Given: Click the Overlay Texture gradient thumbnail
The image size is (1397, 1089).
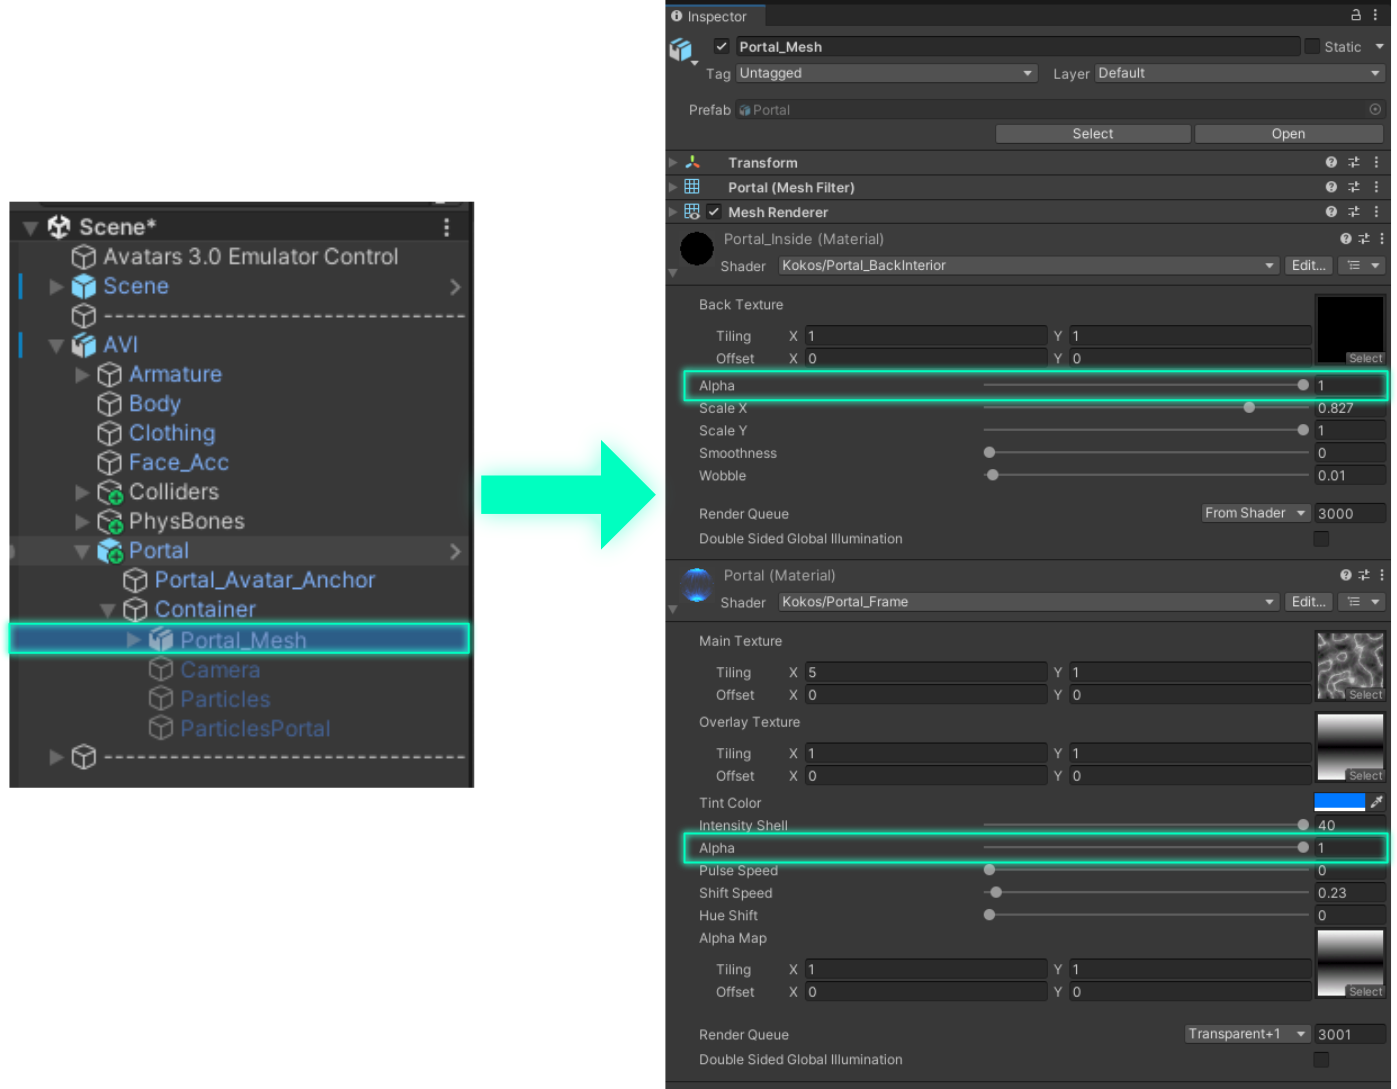Looking at the screenshot, I should [1350, 746].
